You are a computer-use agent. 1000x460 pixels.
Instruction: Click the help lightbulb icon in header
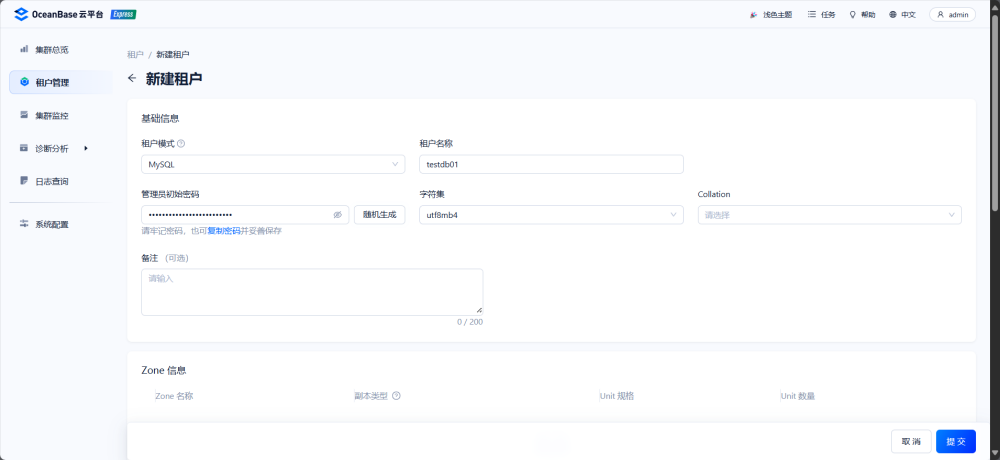point(852,14)
